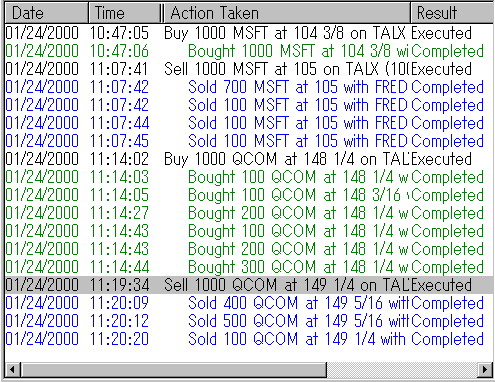495x382 pixels.
Task: Click the Result column header
Action: pos(452,13)
